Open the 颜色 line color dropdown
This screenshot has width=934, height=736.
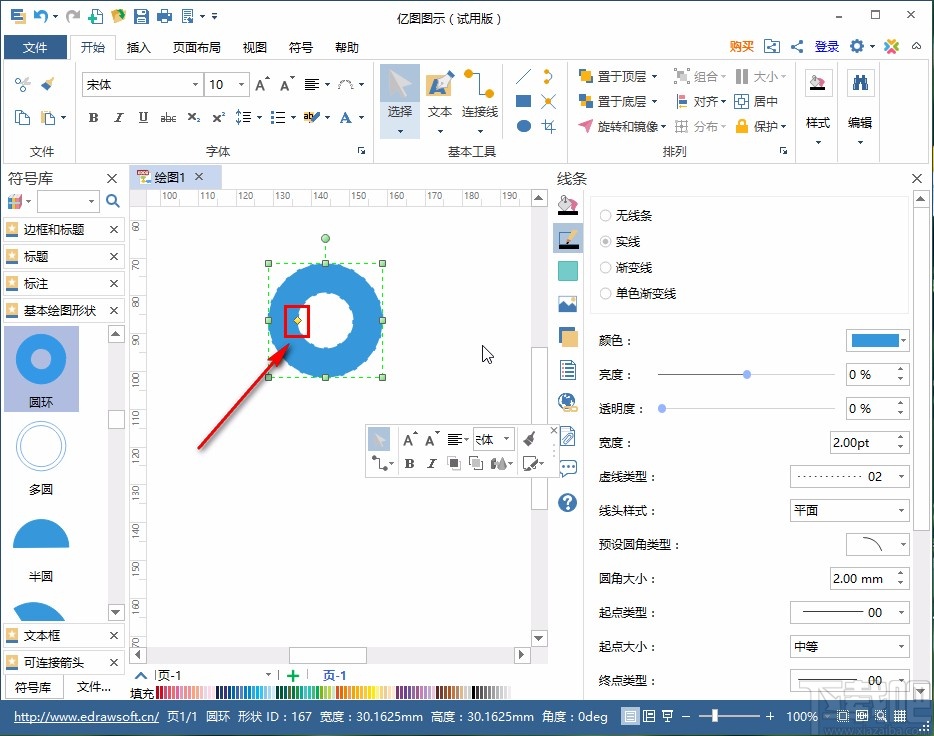(x=877, y=341)
